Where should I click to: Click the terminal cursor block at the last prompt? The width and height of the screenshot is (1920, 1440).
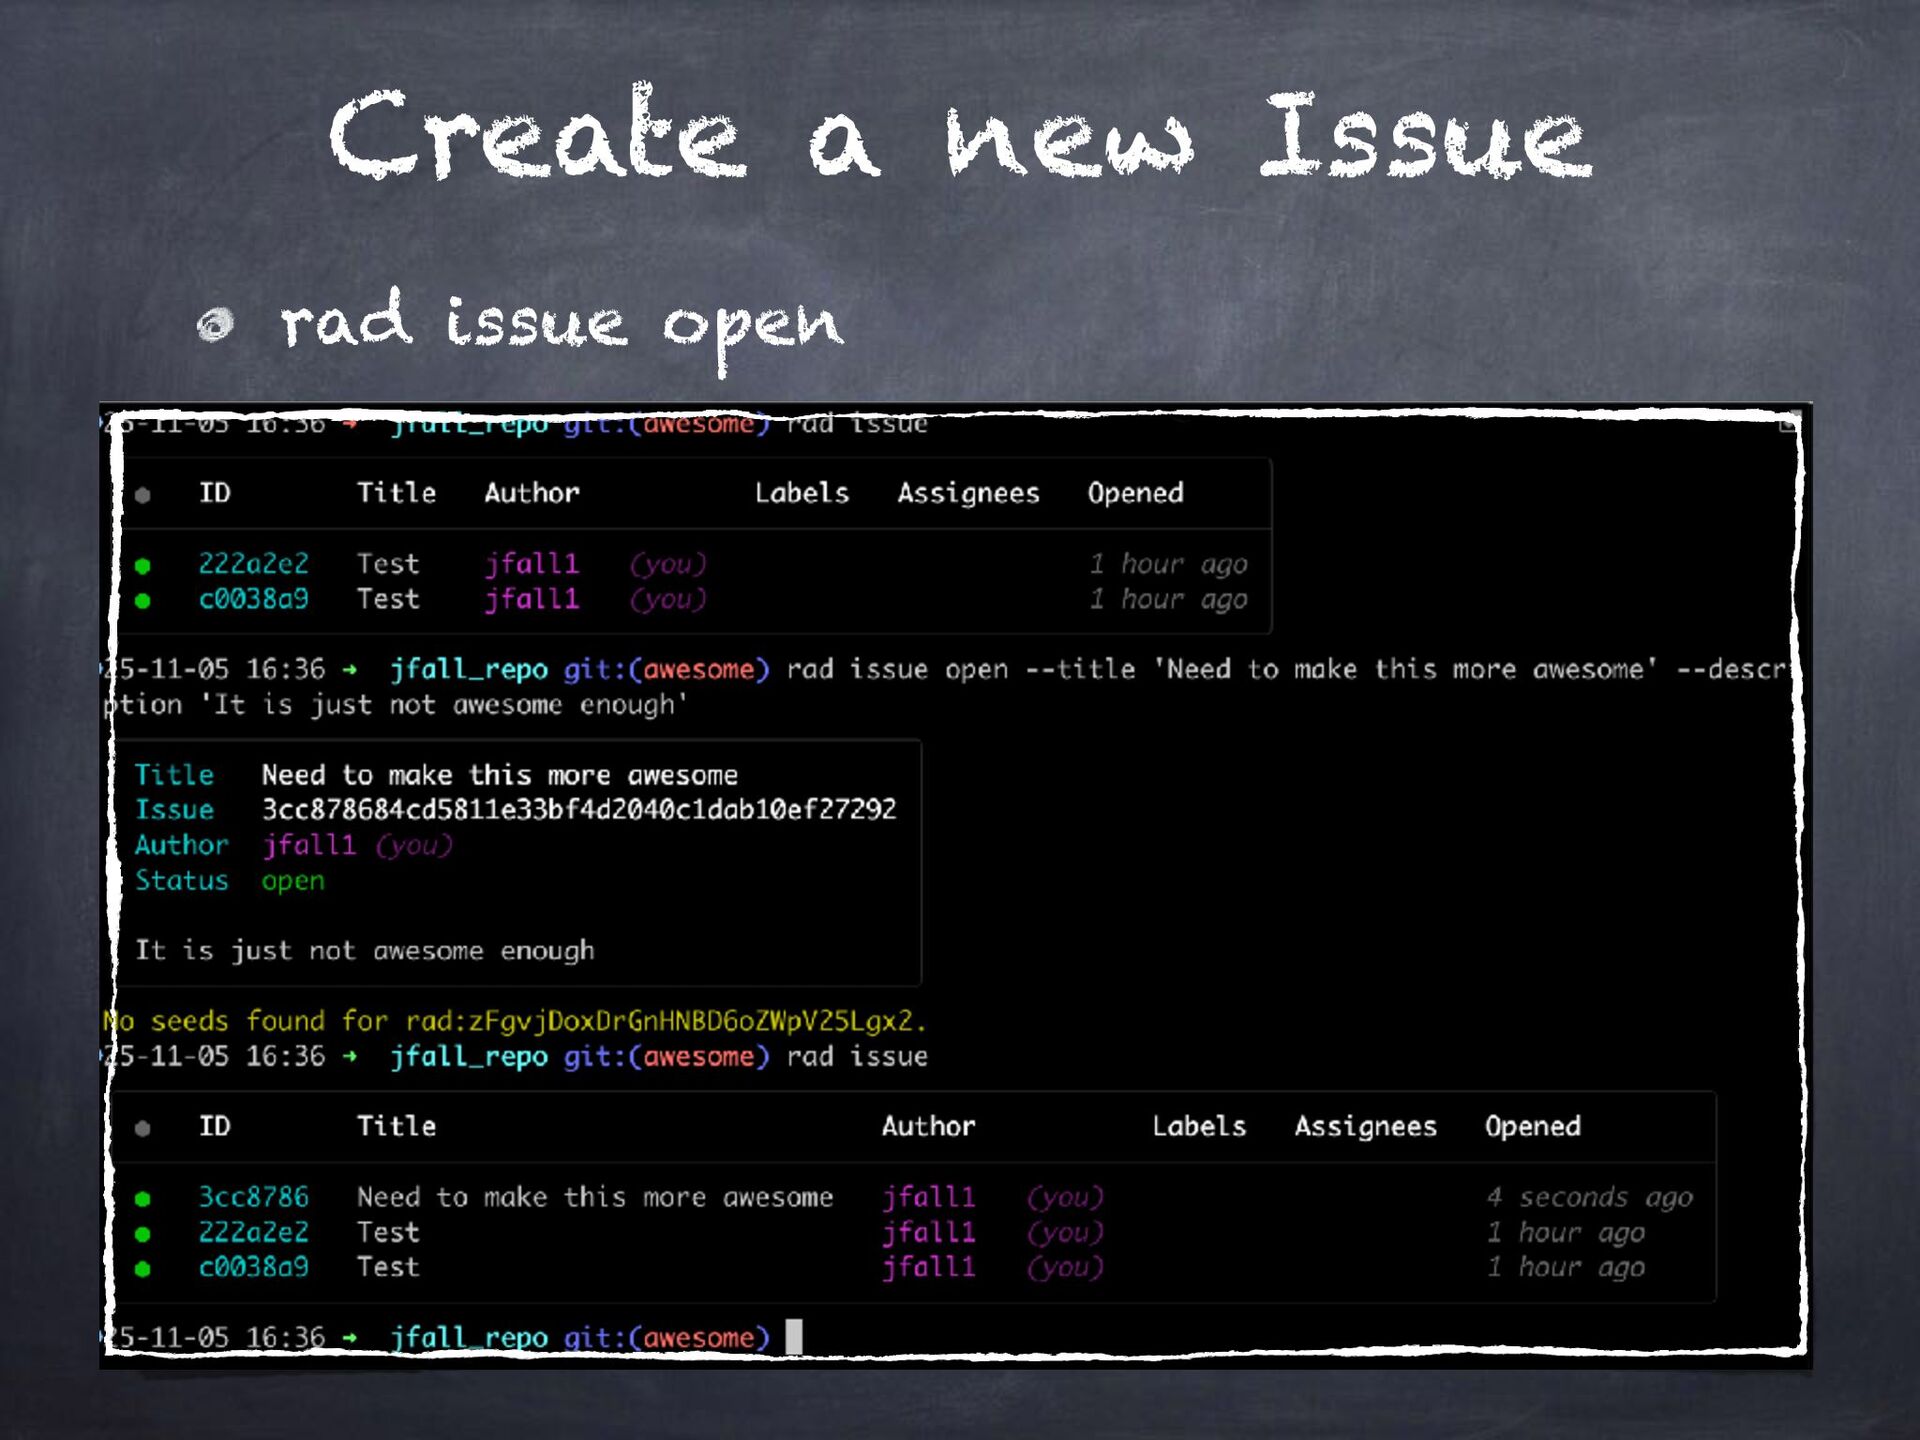[794, 1336]
